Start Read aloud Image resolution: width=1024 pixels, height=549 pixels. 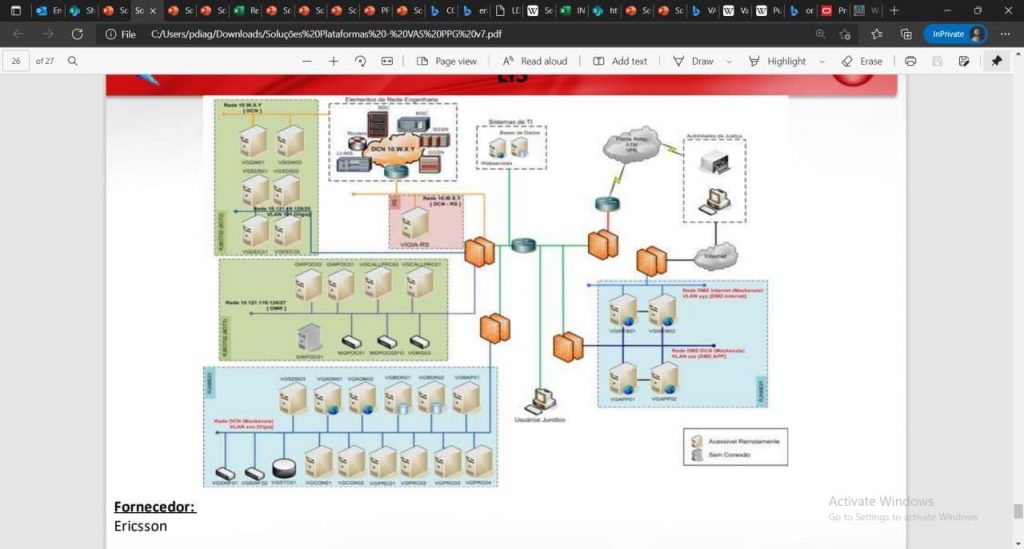tap(535, 61)
